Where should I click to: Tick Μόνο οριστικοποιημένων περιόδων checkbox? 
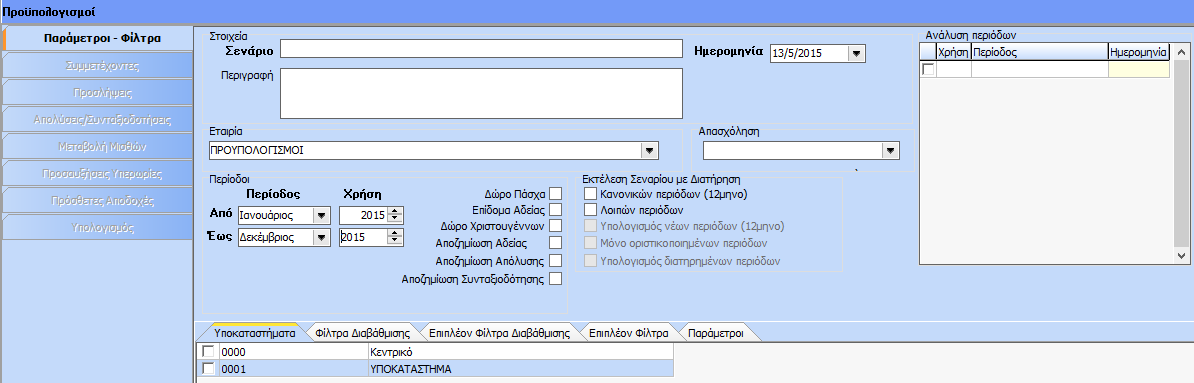pos(590,243)
